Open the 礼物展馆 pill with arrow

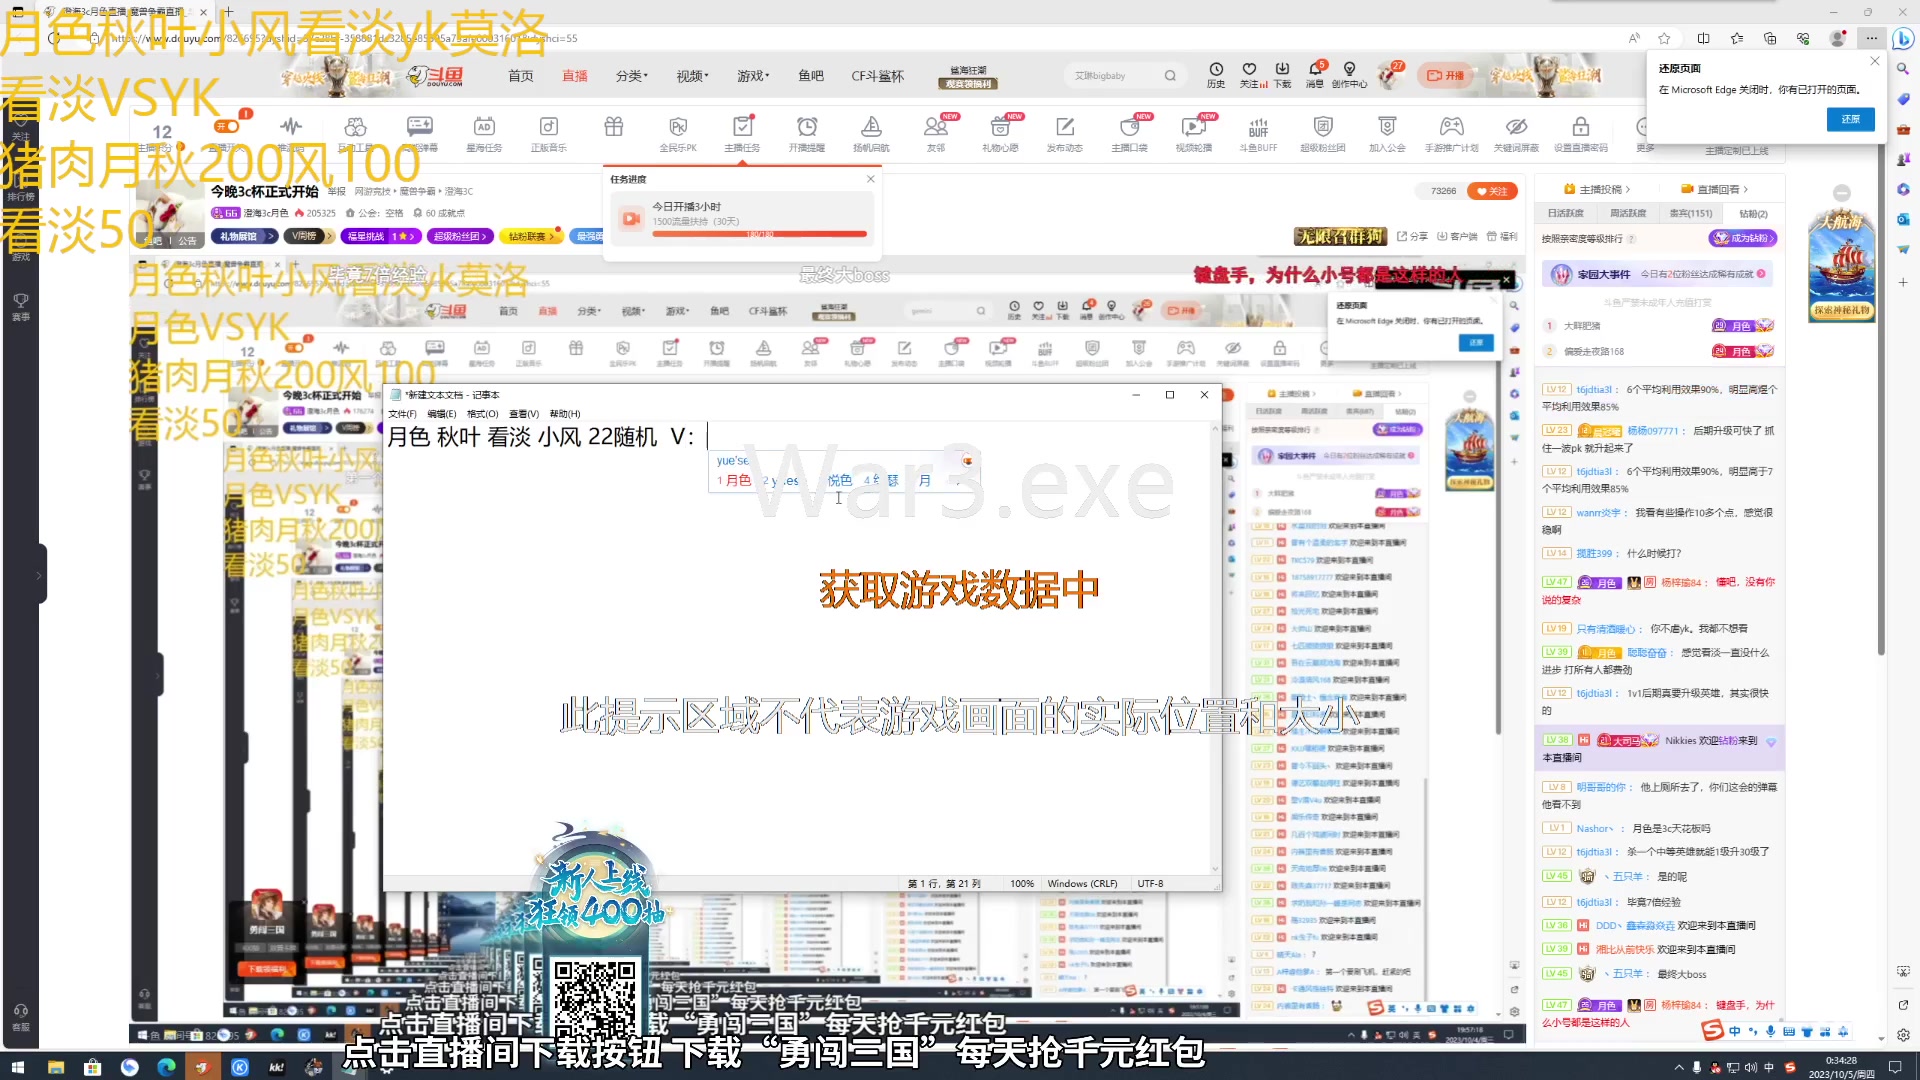244,237
